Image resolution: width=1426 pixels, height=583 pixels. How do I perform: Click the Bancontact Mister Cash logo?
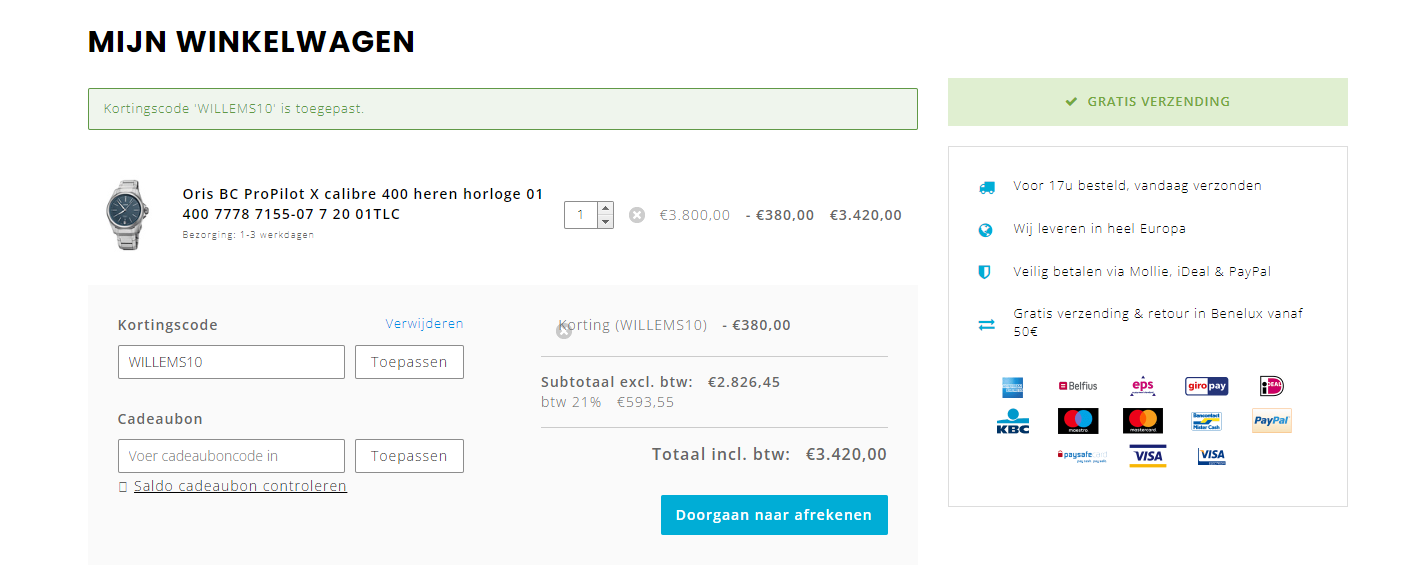pos(1207,421)
